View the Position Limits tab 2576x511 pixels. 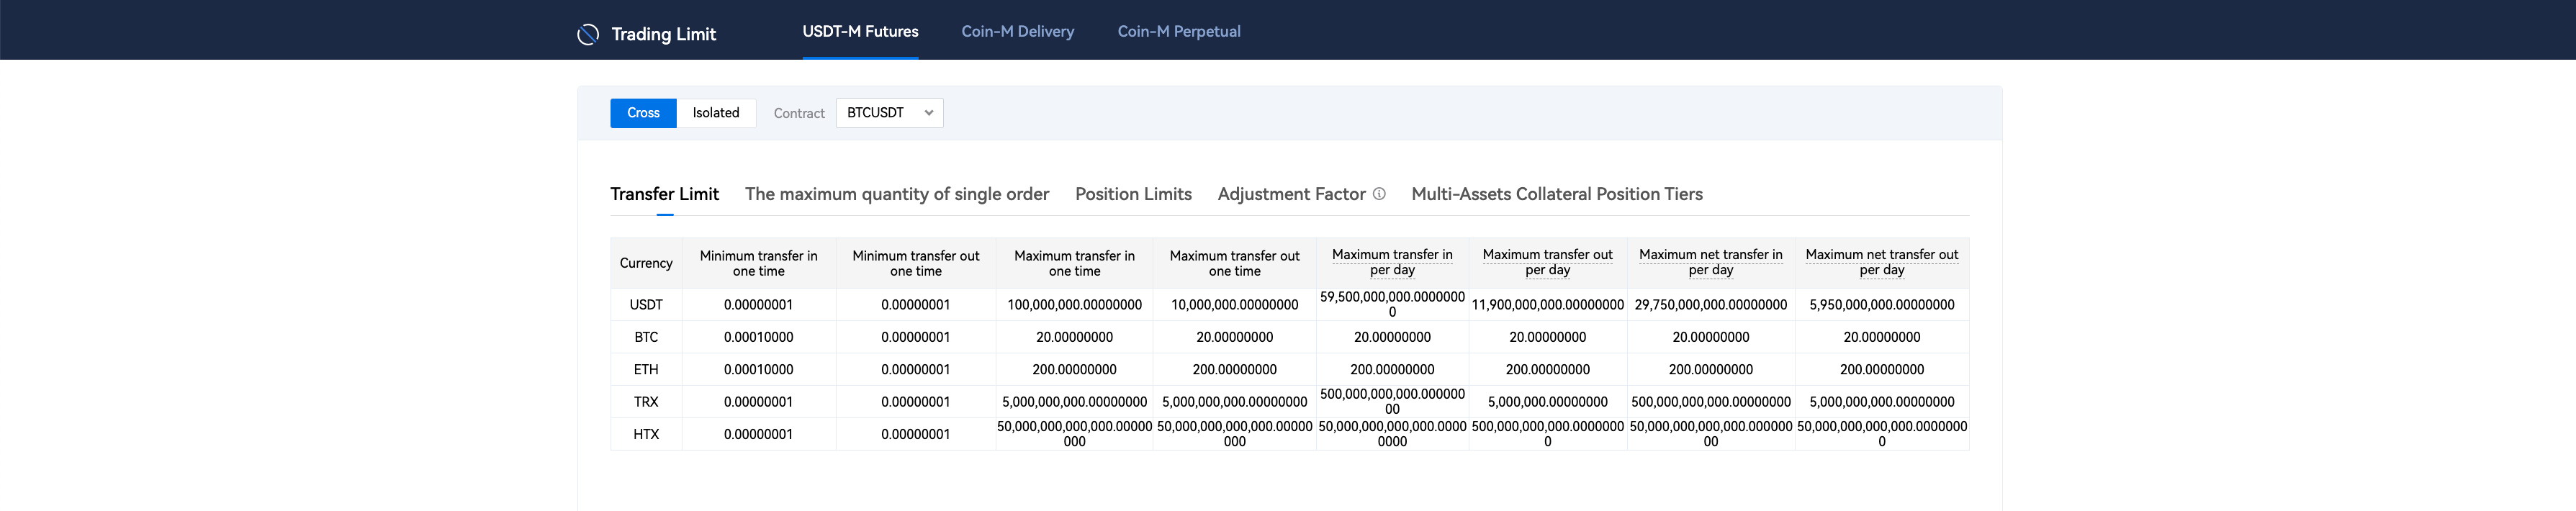pyautogui.click(x=1133, y=194)
